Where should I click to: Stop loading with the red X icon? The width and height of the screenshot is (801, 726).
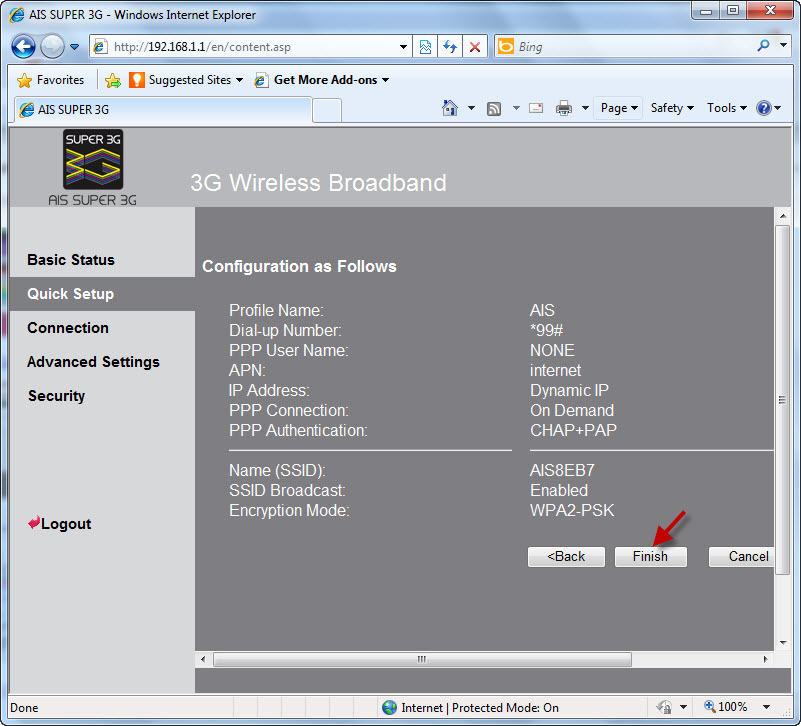pos(475,47)
